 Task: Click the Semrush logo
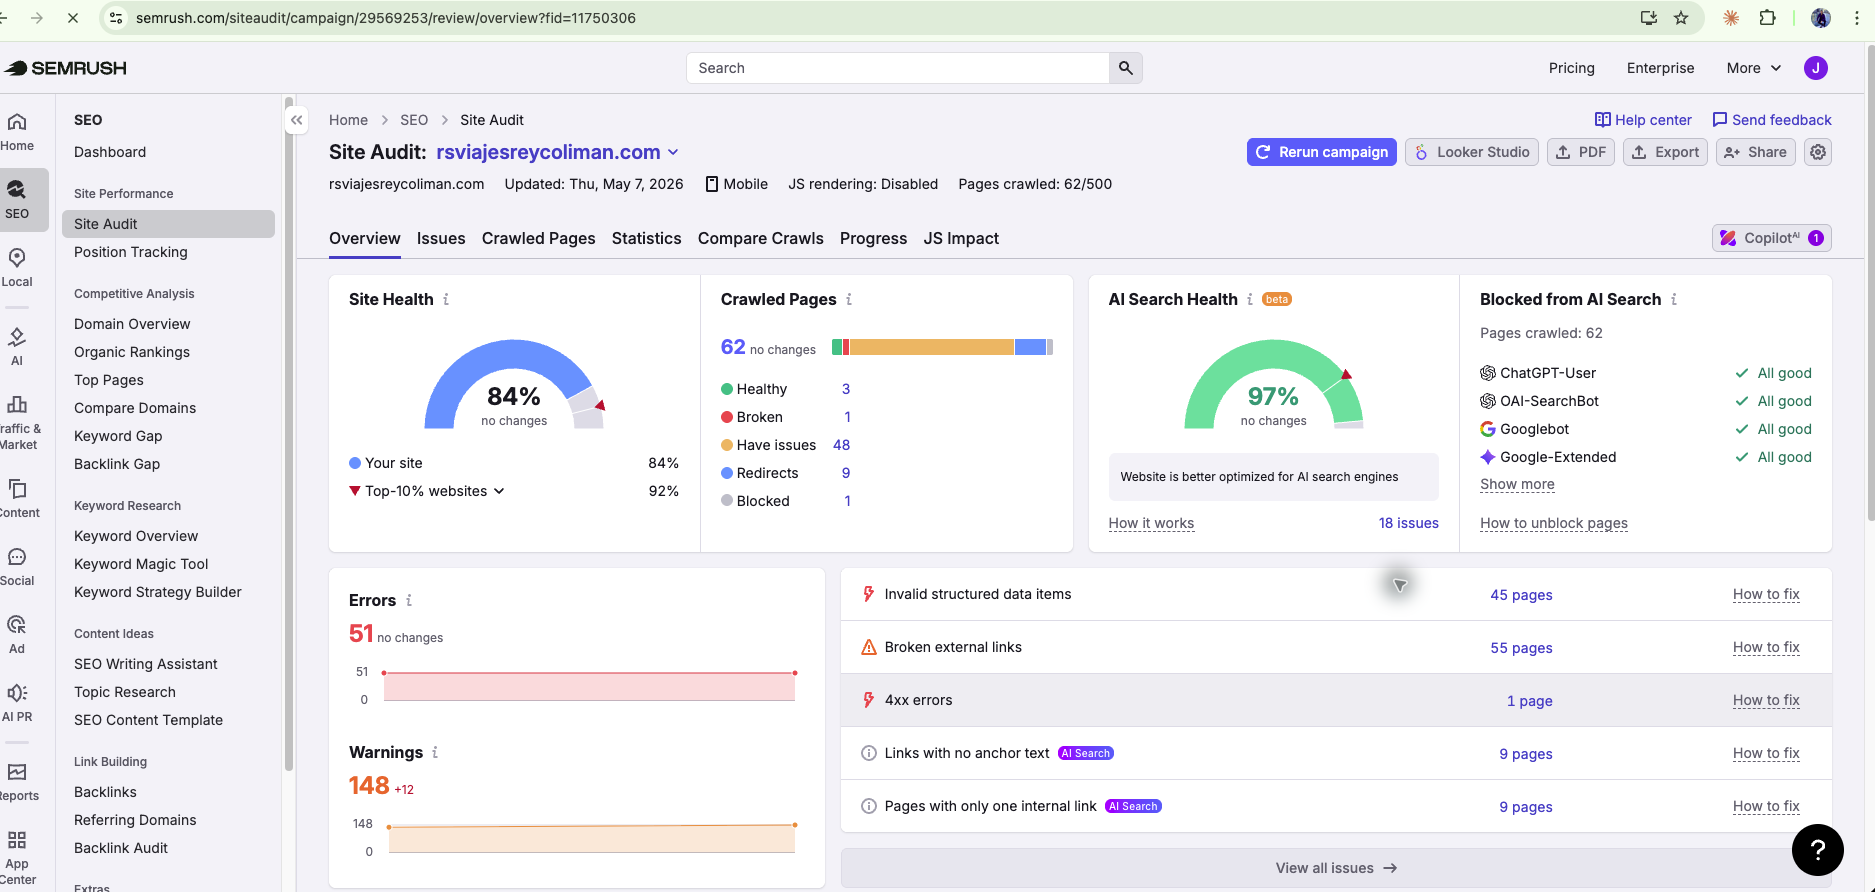pos(66,68)
